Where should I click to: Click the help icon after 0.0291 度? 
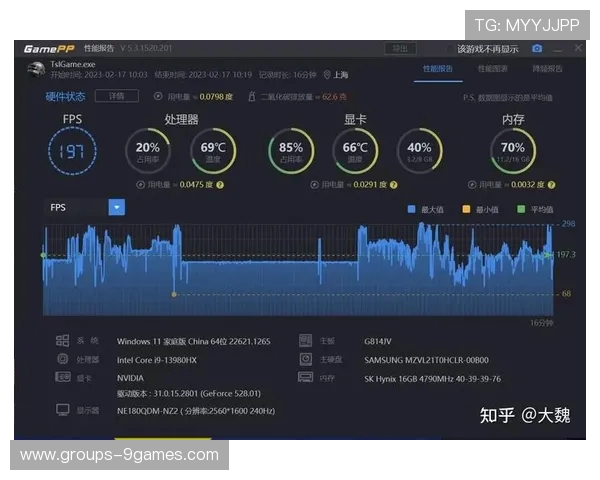pyautogui.click(x=394, y=185)
